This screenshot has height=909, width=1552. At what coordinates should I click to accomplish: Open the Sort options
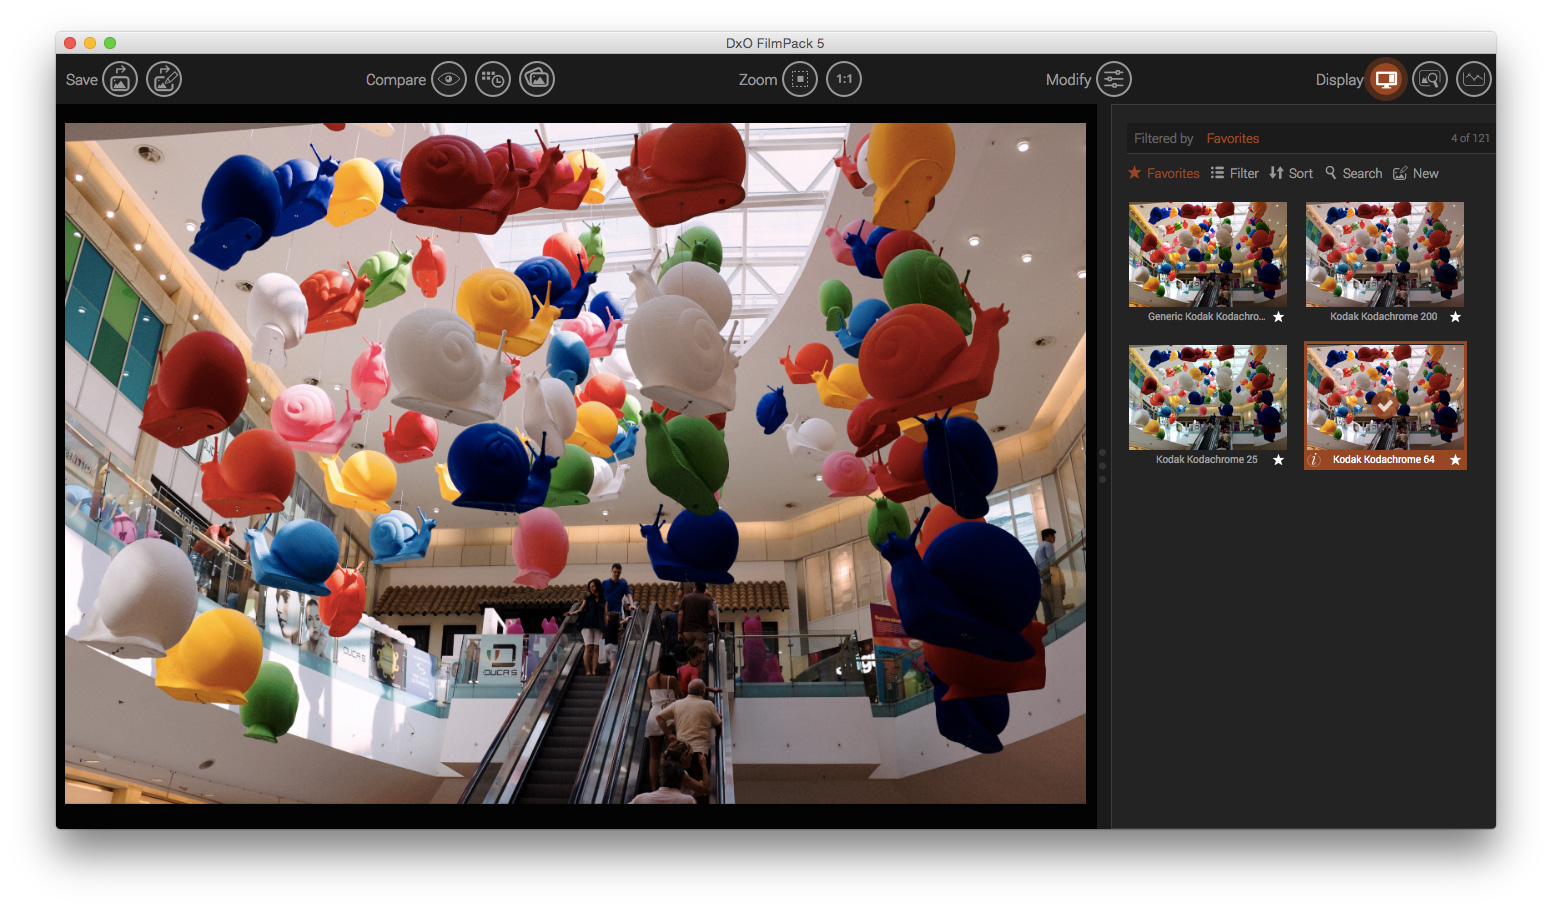pos(1291,173)
